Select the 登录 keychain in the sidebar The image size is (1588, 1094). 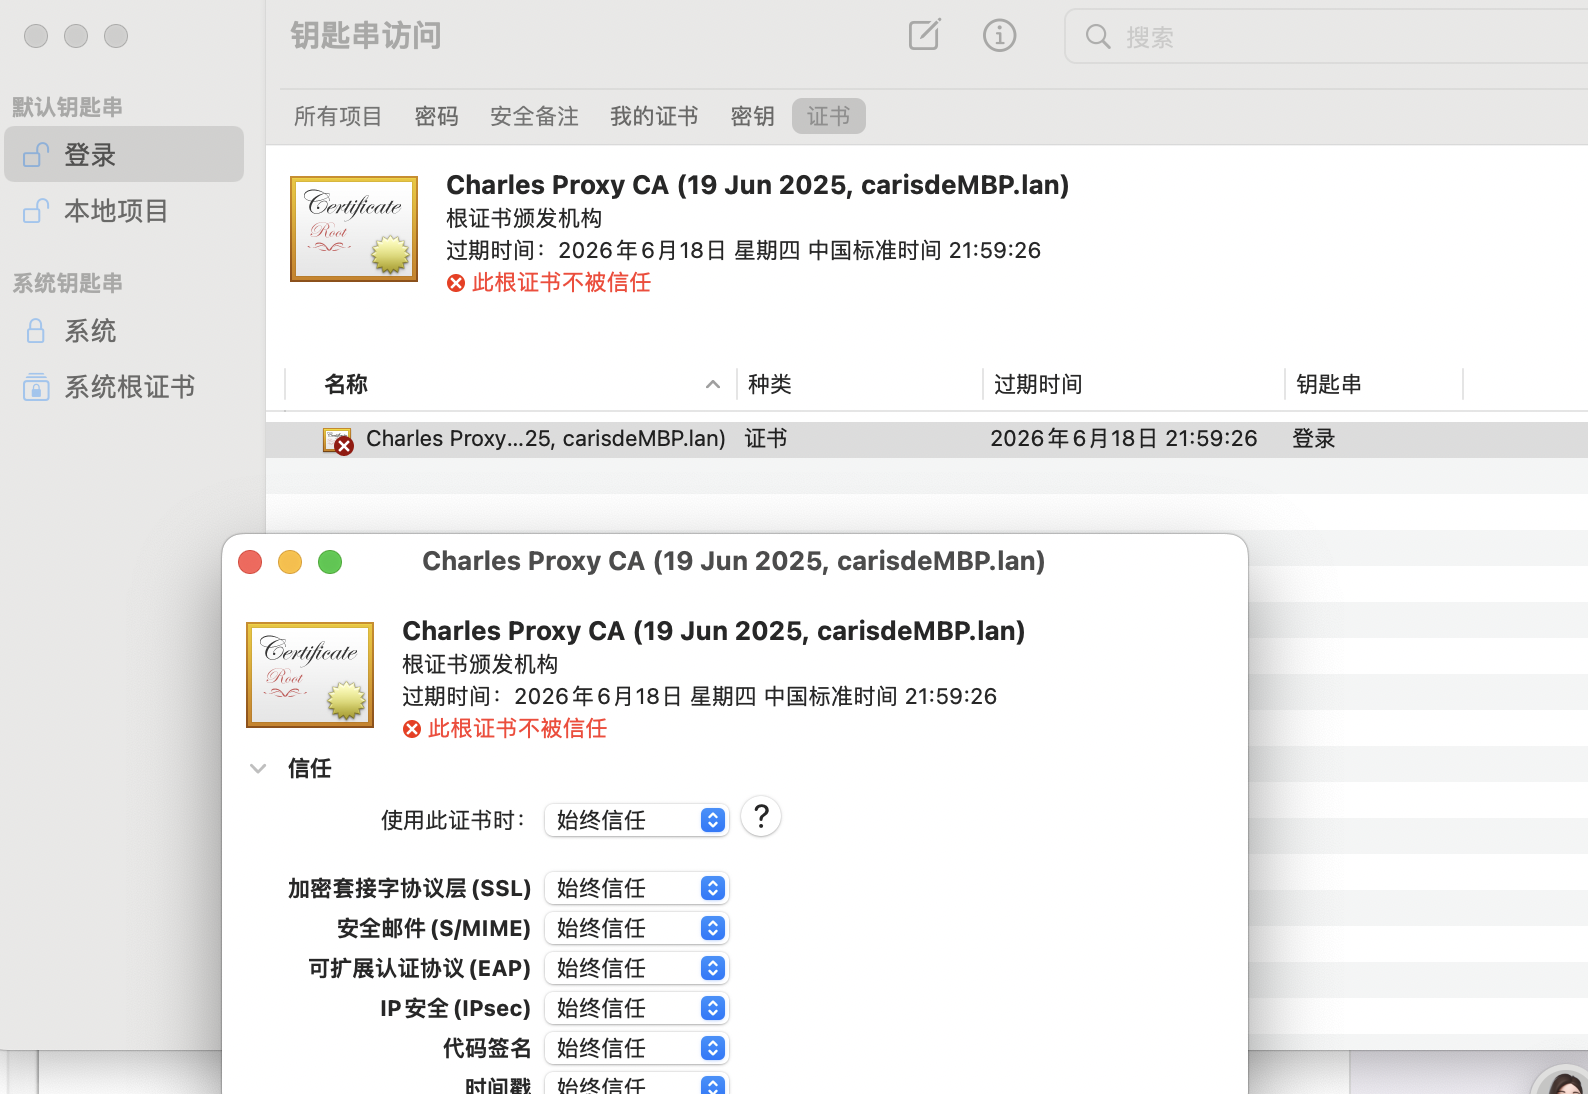point(124,154)
